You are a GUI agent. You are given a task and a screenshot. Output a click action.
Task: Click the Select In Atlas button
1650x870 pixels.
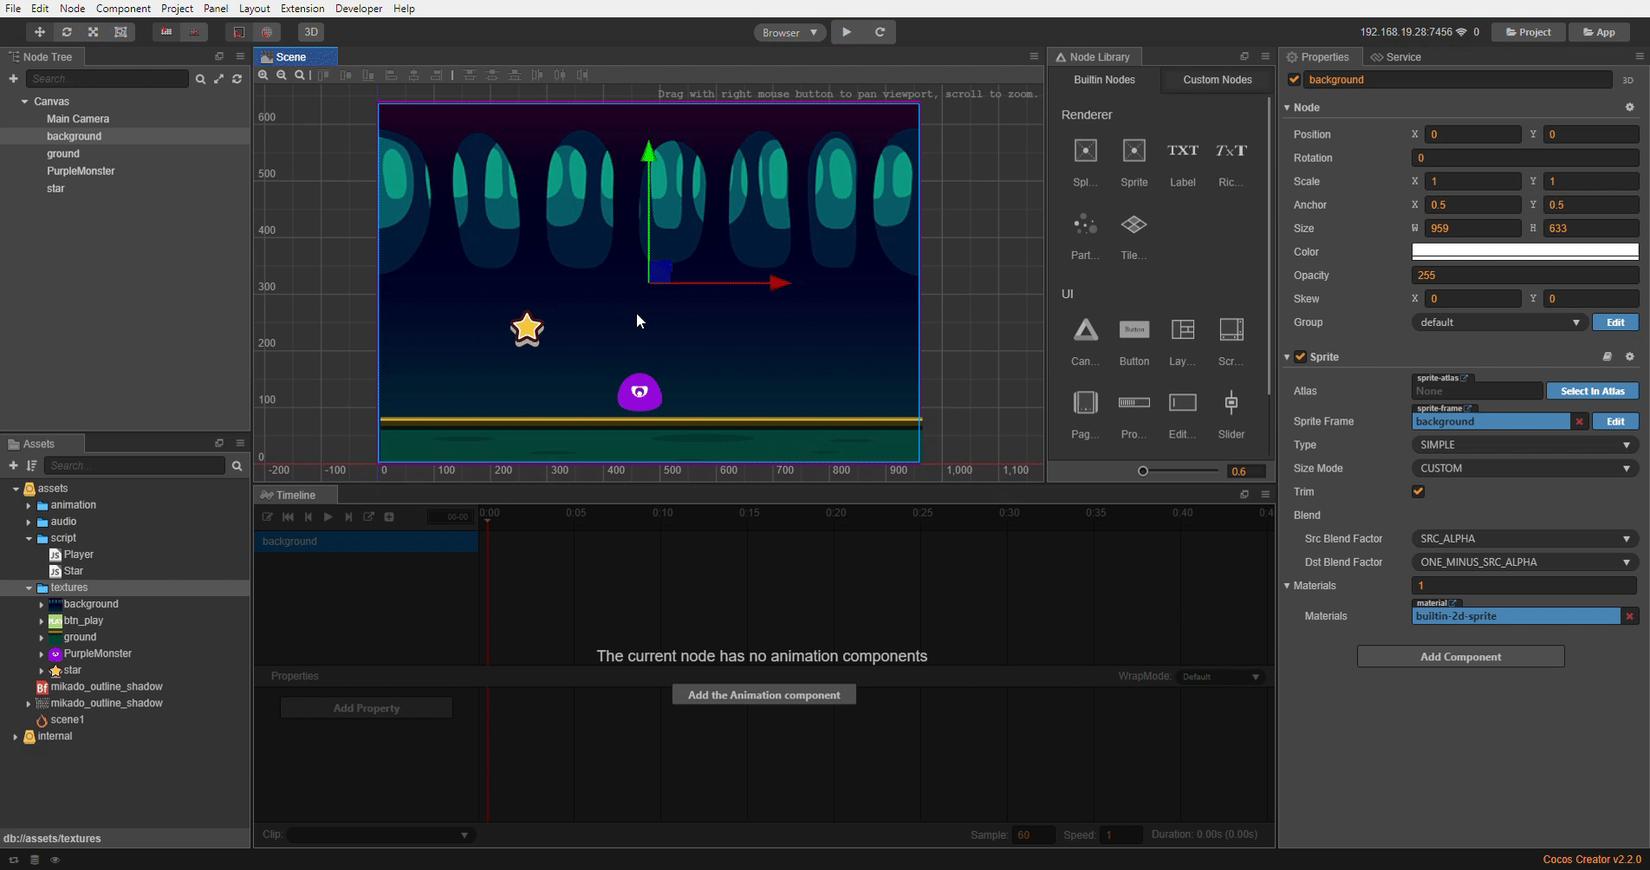1592,391
